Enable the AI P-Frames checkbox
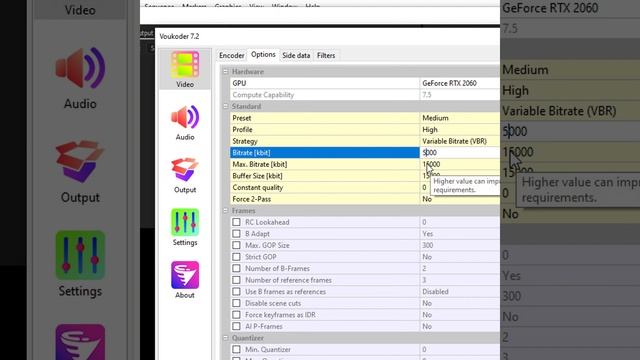This screenshot has width=640, height=360. click(x=236, y=326)
